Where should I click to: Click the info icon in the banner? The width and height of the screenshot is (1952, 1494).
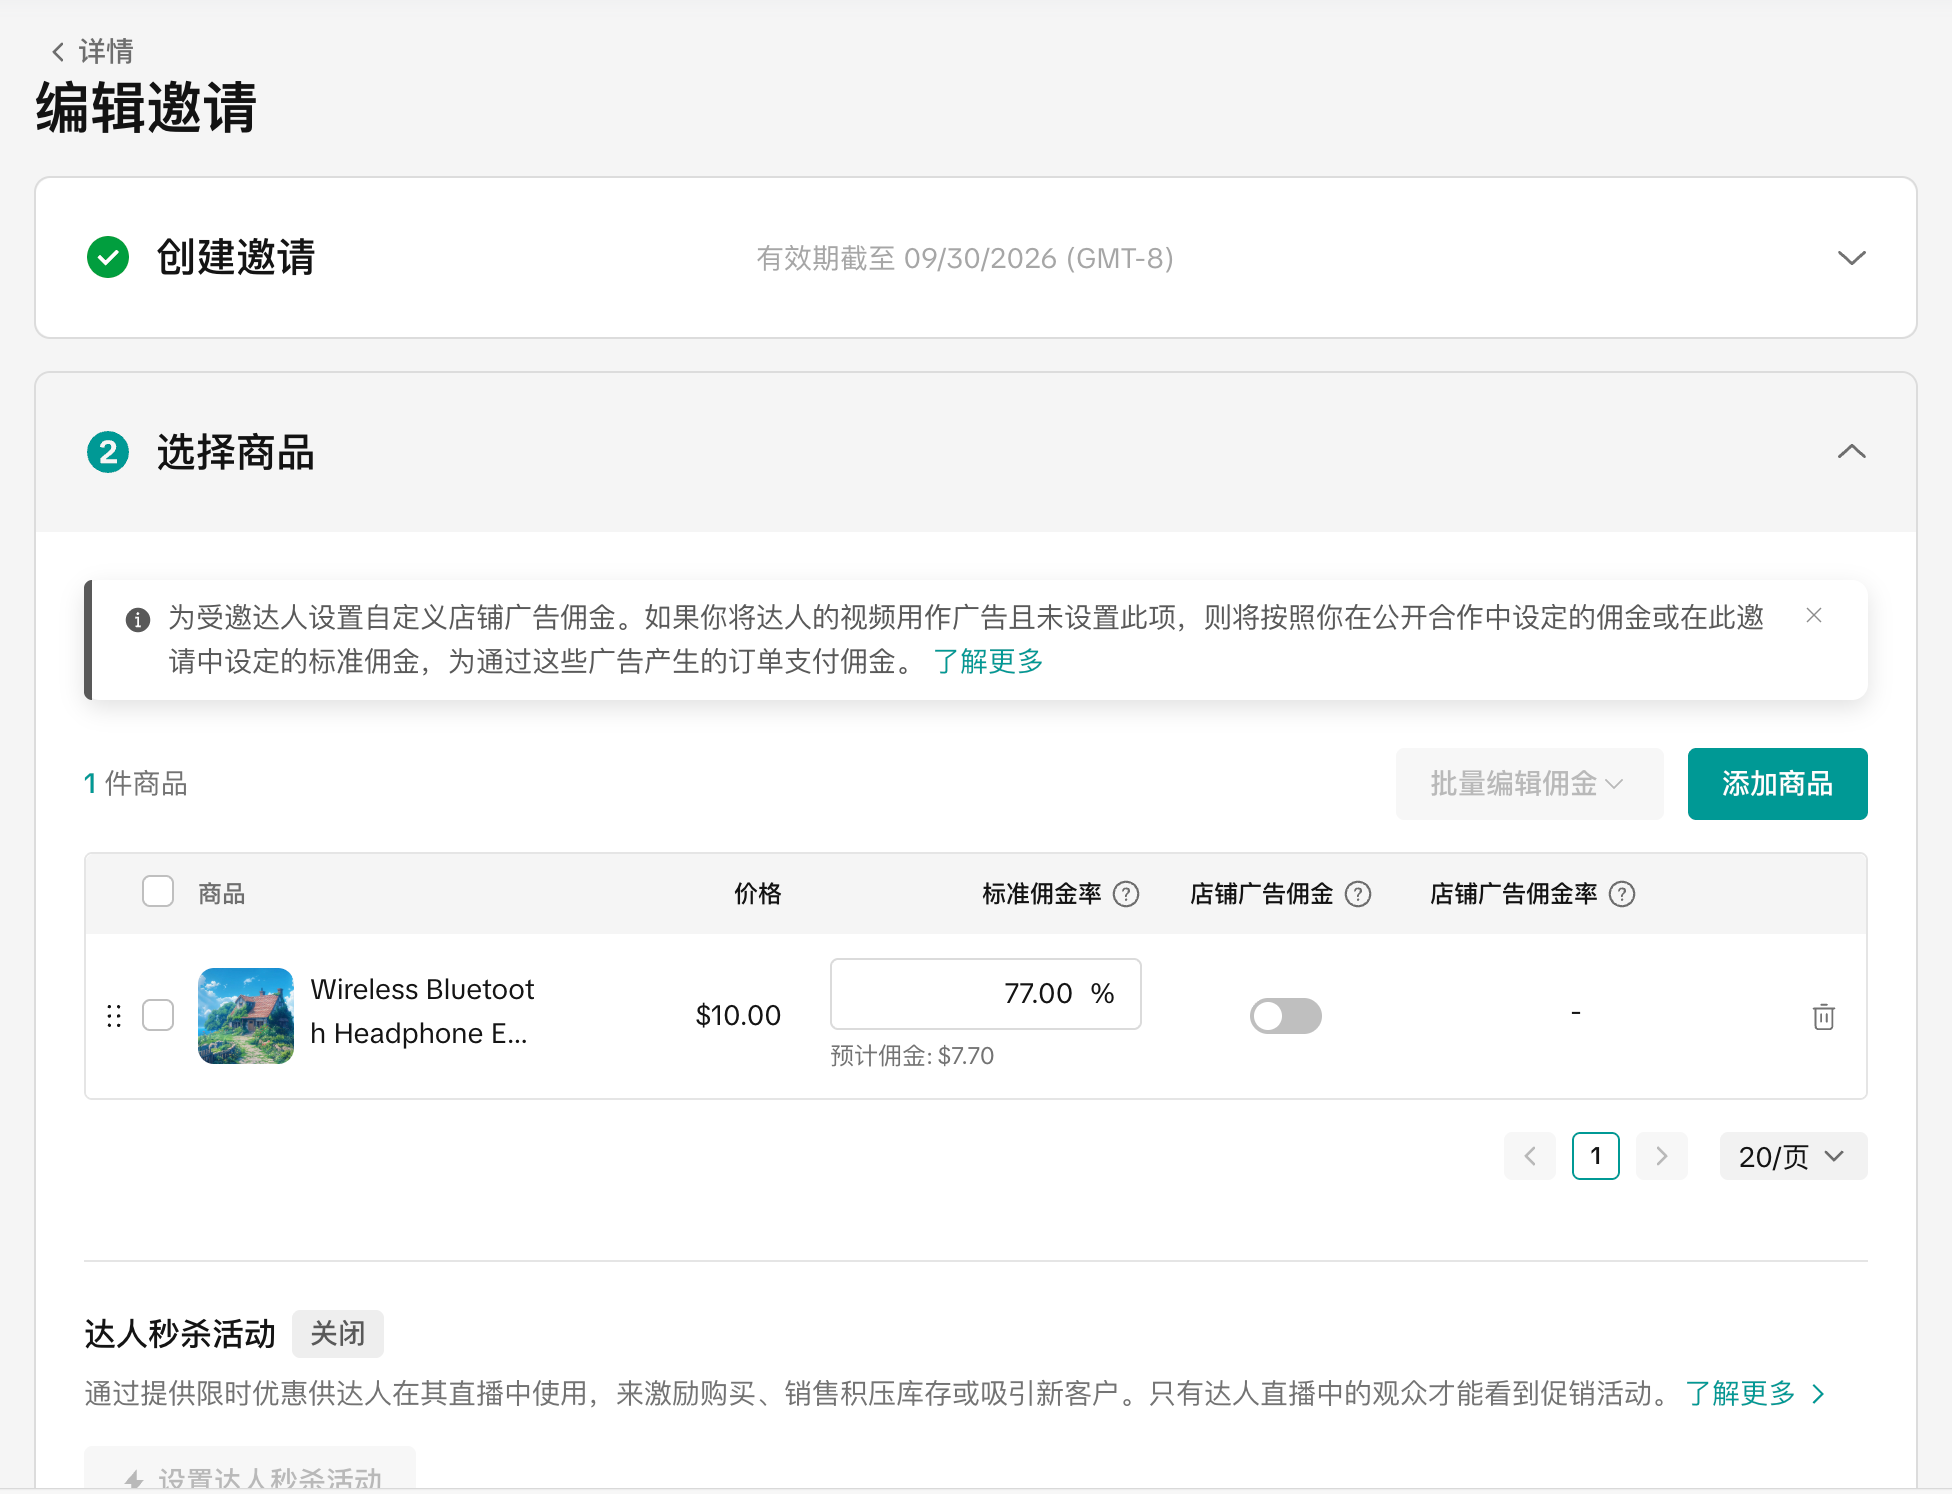pyautogui.click(x=138, y=620)
